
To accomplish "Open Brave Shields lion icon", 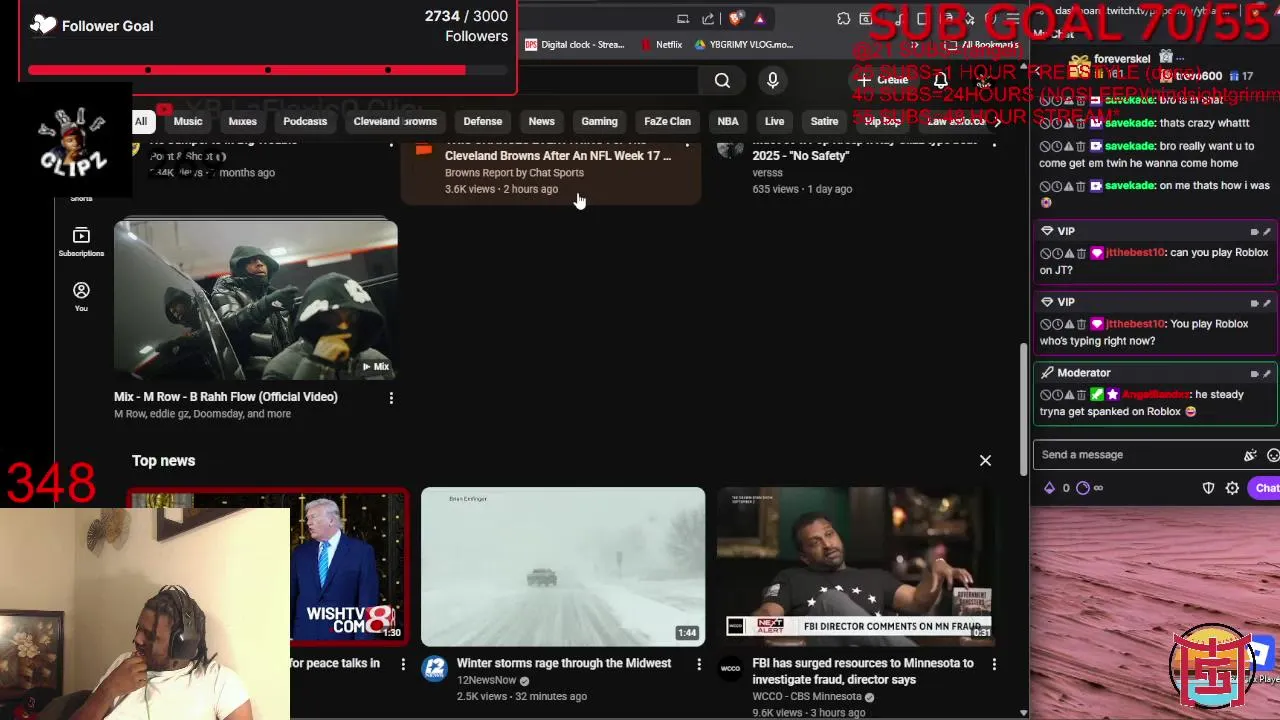I will coord(736,18).
